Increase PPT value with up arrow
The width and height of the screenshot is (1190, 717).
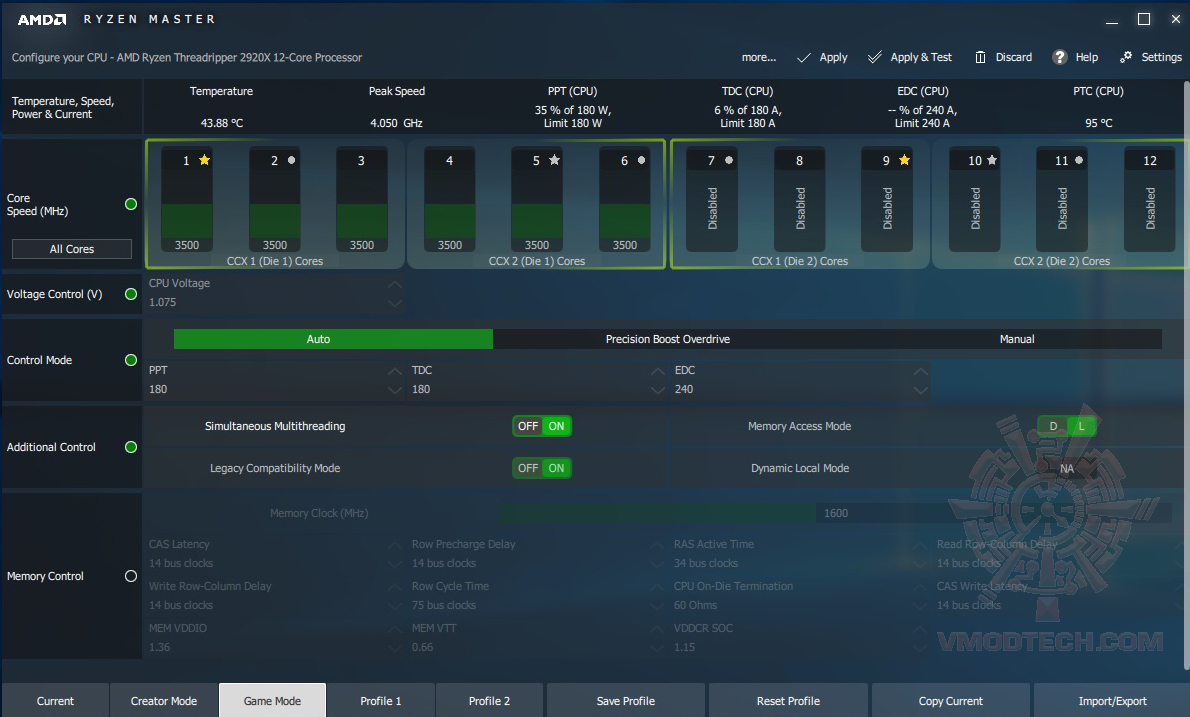click(395, 372)
